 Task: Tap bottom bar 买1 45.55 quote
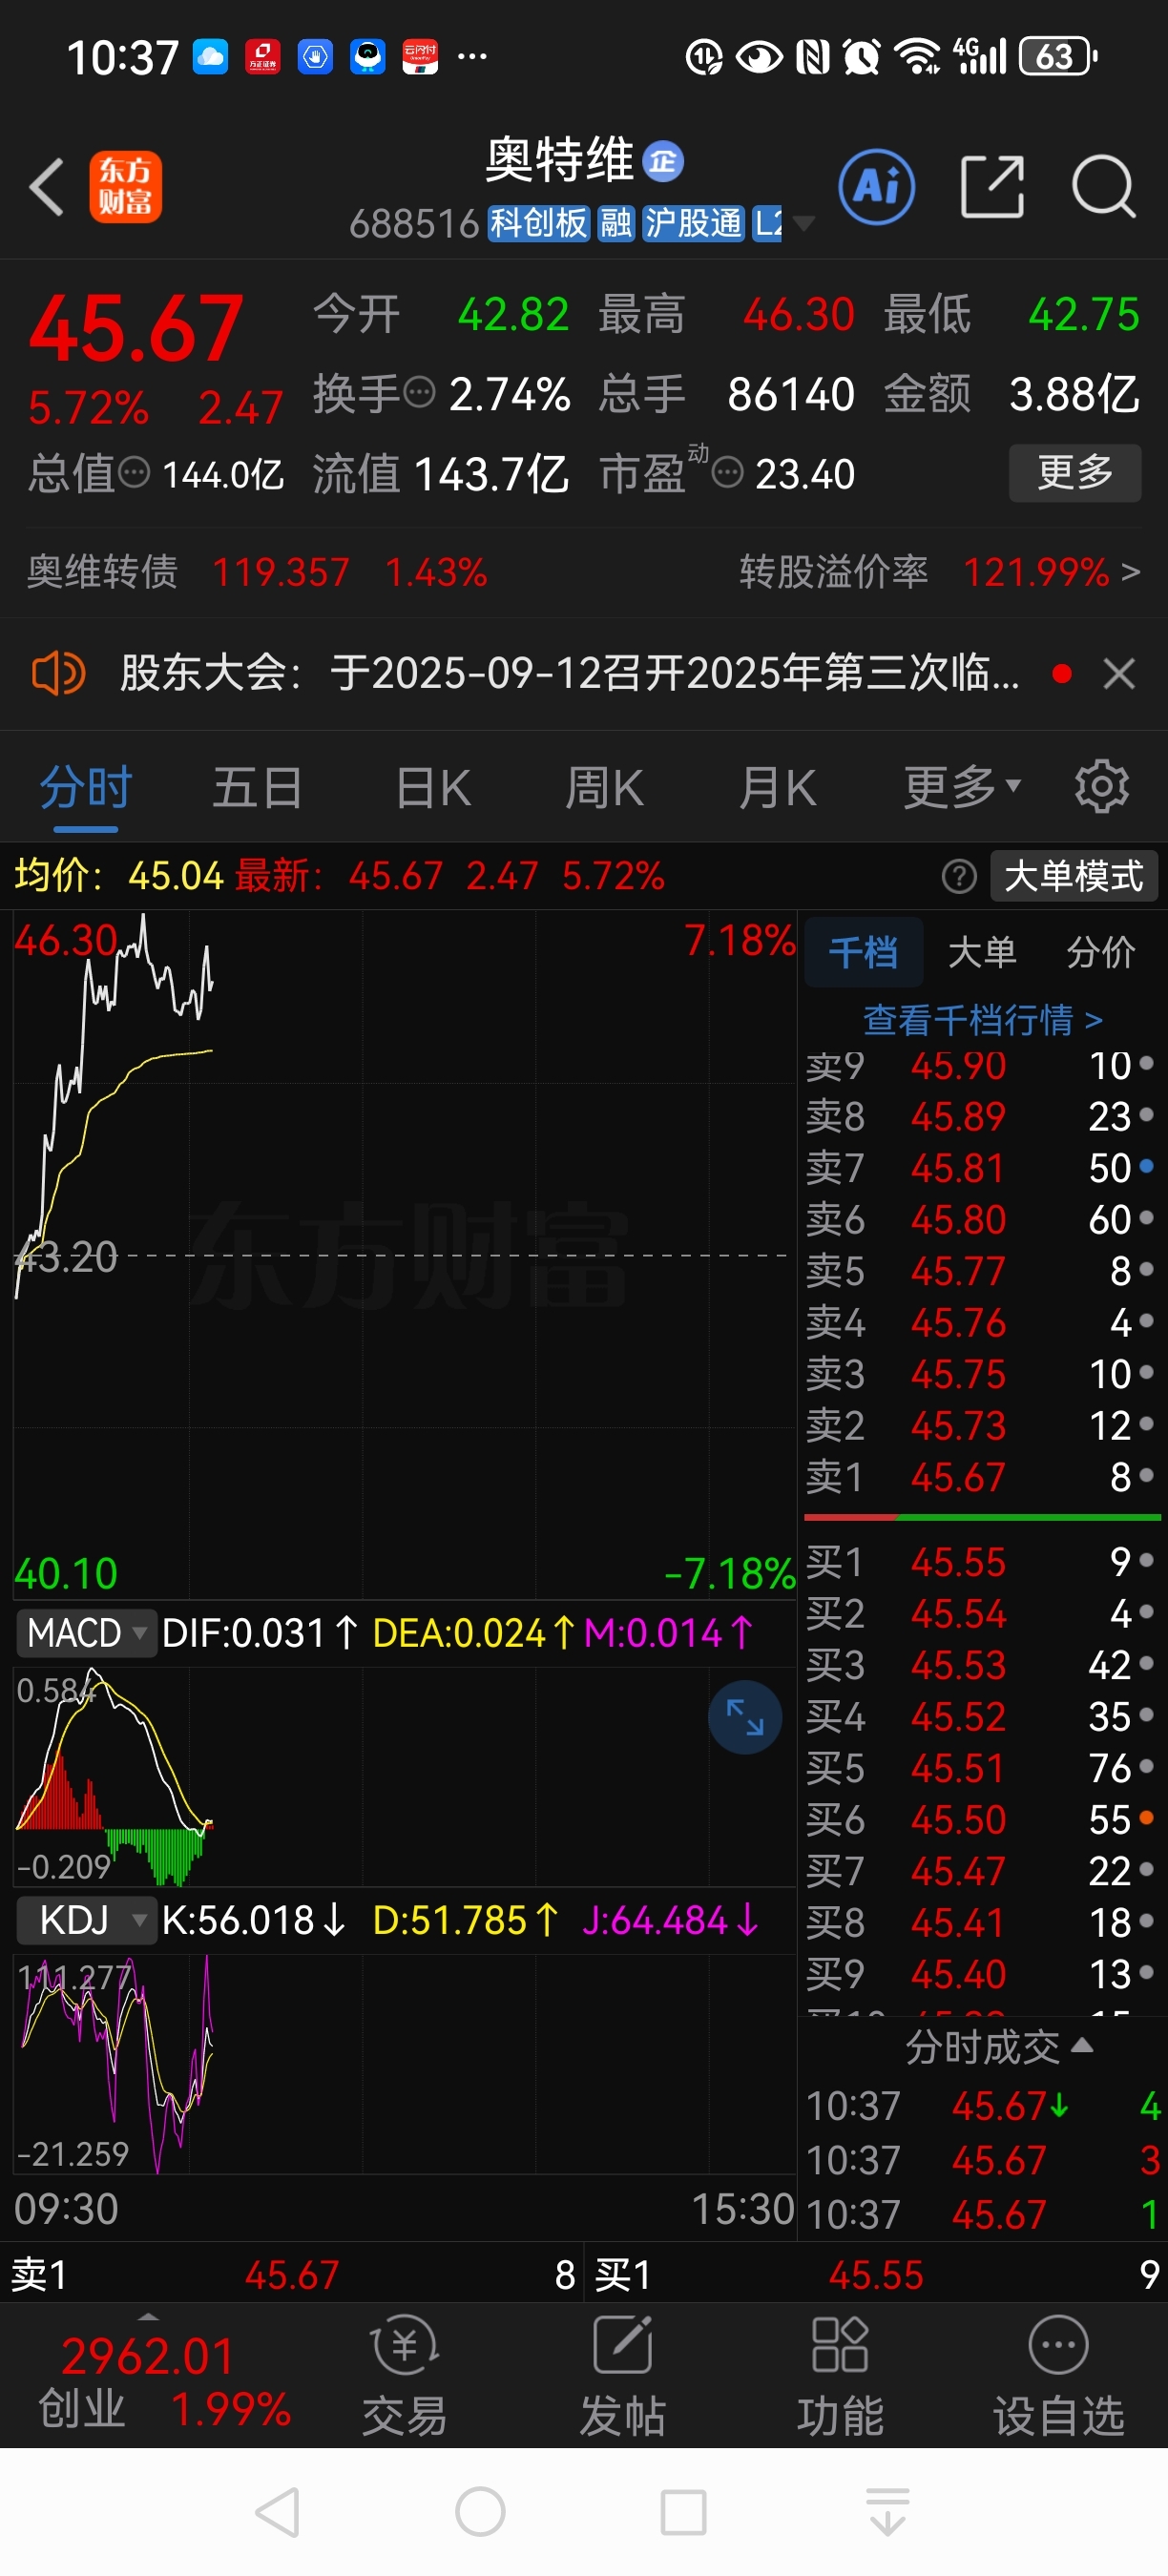[876, 2275]
